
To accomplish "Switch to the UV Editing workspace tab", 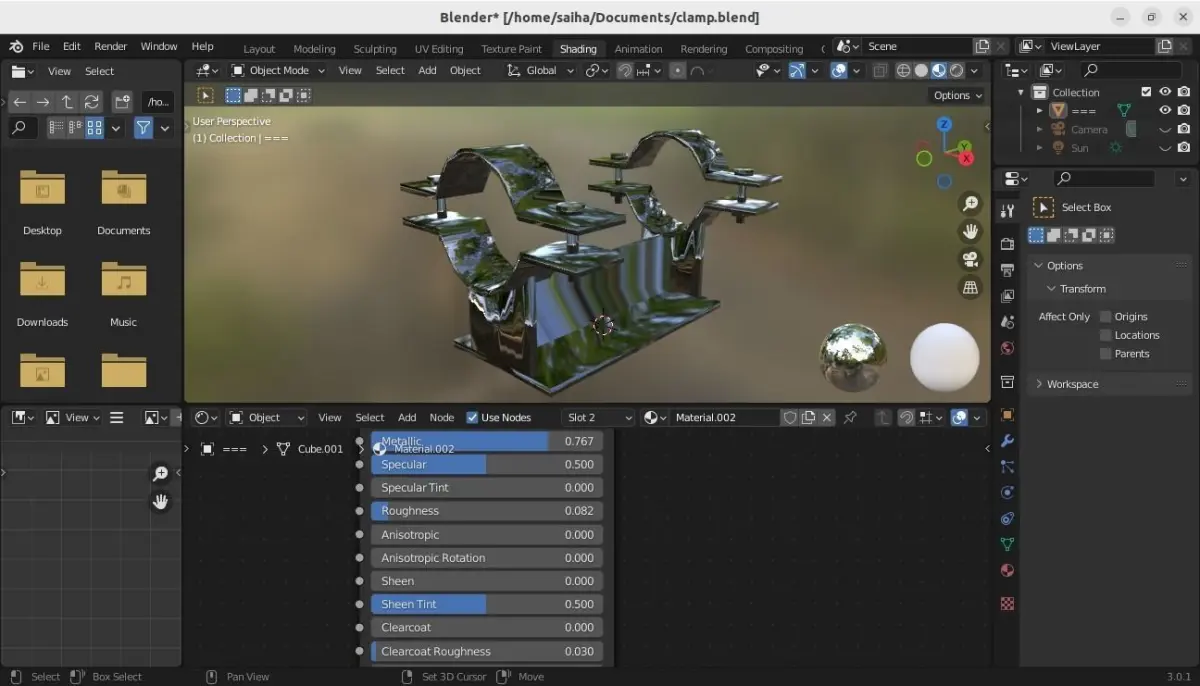I will [439, 49].
